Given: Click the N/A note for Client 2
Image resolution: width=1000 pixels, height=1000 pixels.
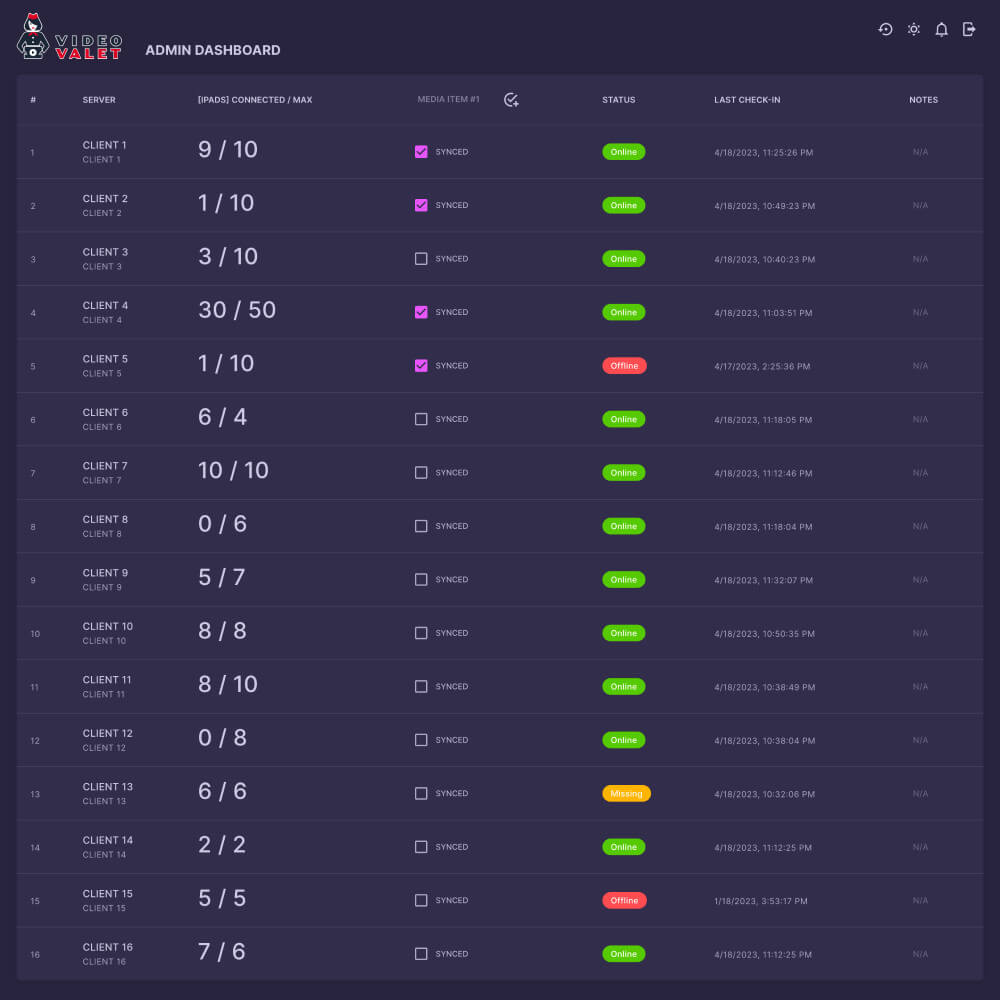Looking at the screenshot, I should 920,205.
